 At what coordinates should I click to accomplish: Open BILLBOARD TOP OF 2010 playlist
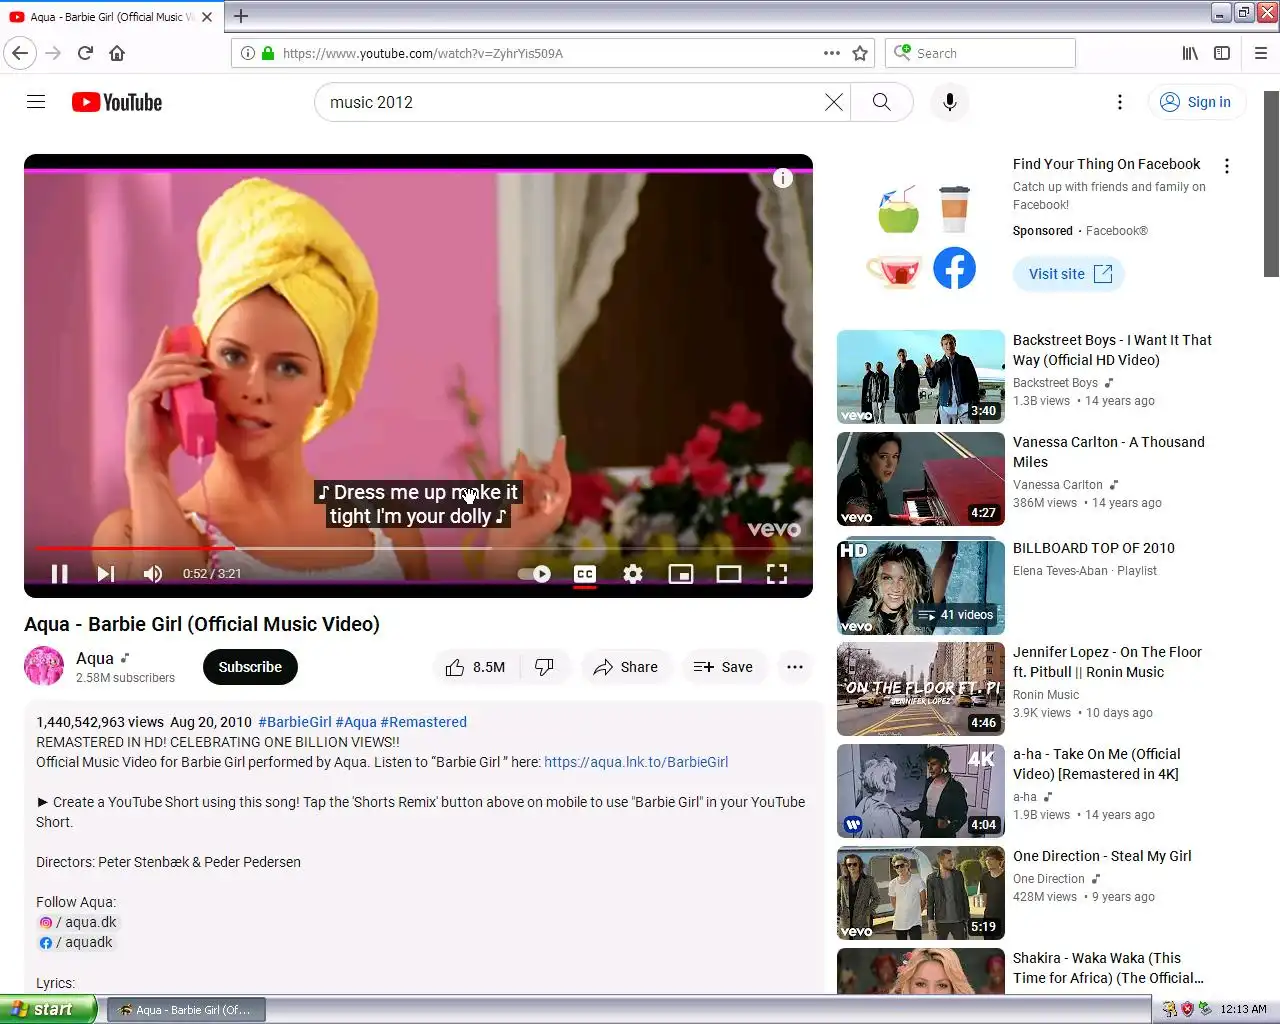(1094, 548)
